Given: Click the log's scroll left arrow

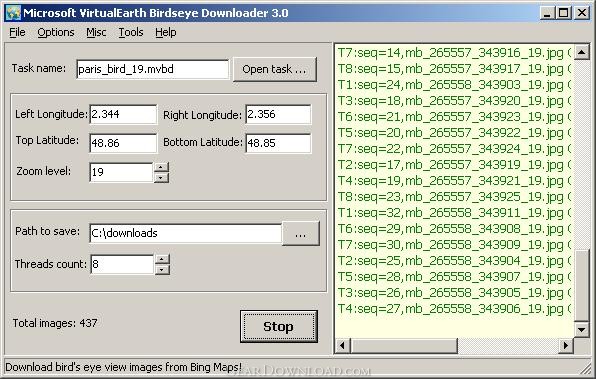Looking at the screenshot, I should 342,345.
